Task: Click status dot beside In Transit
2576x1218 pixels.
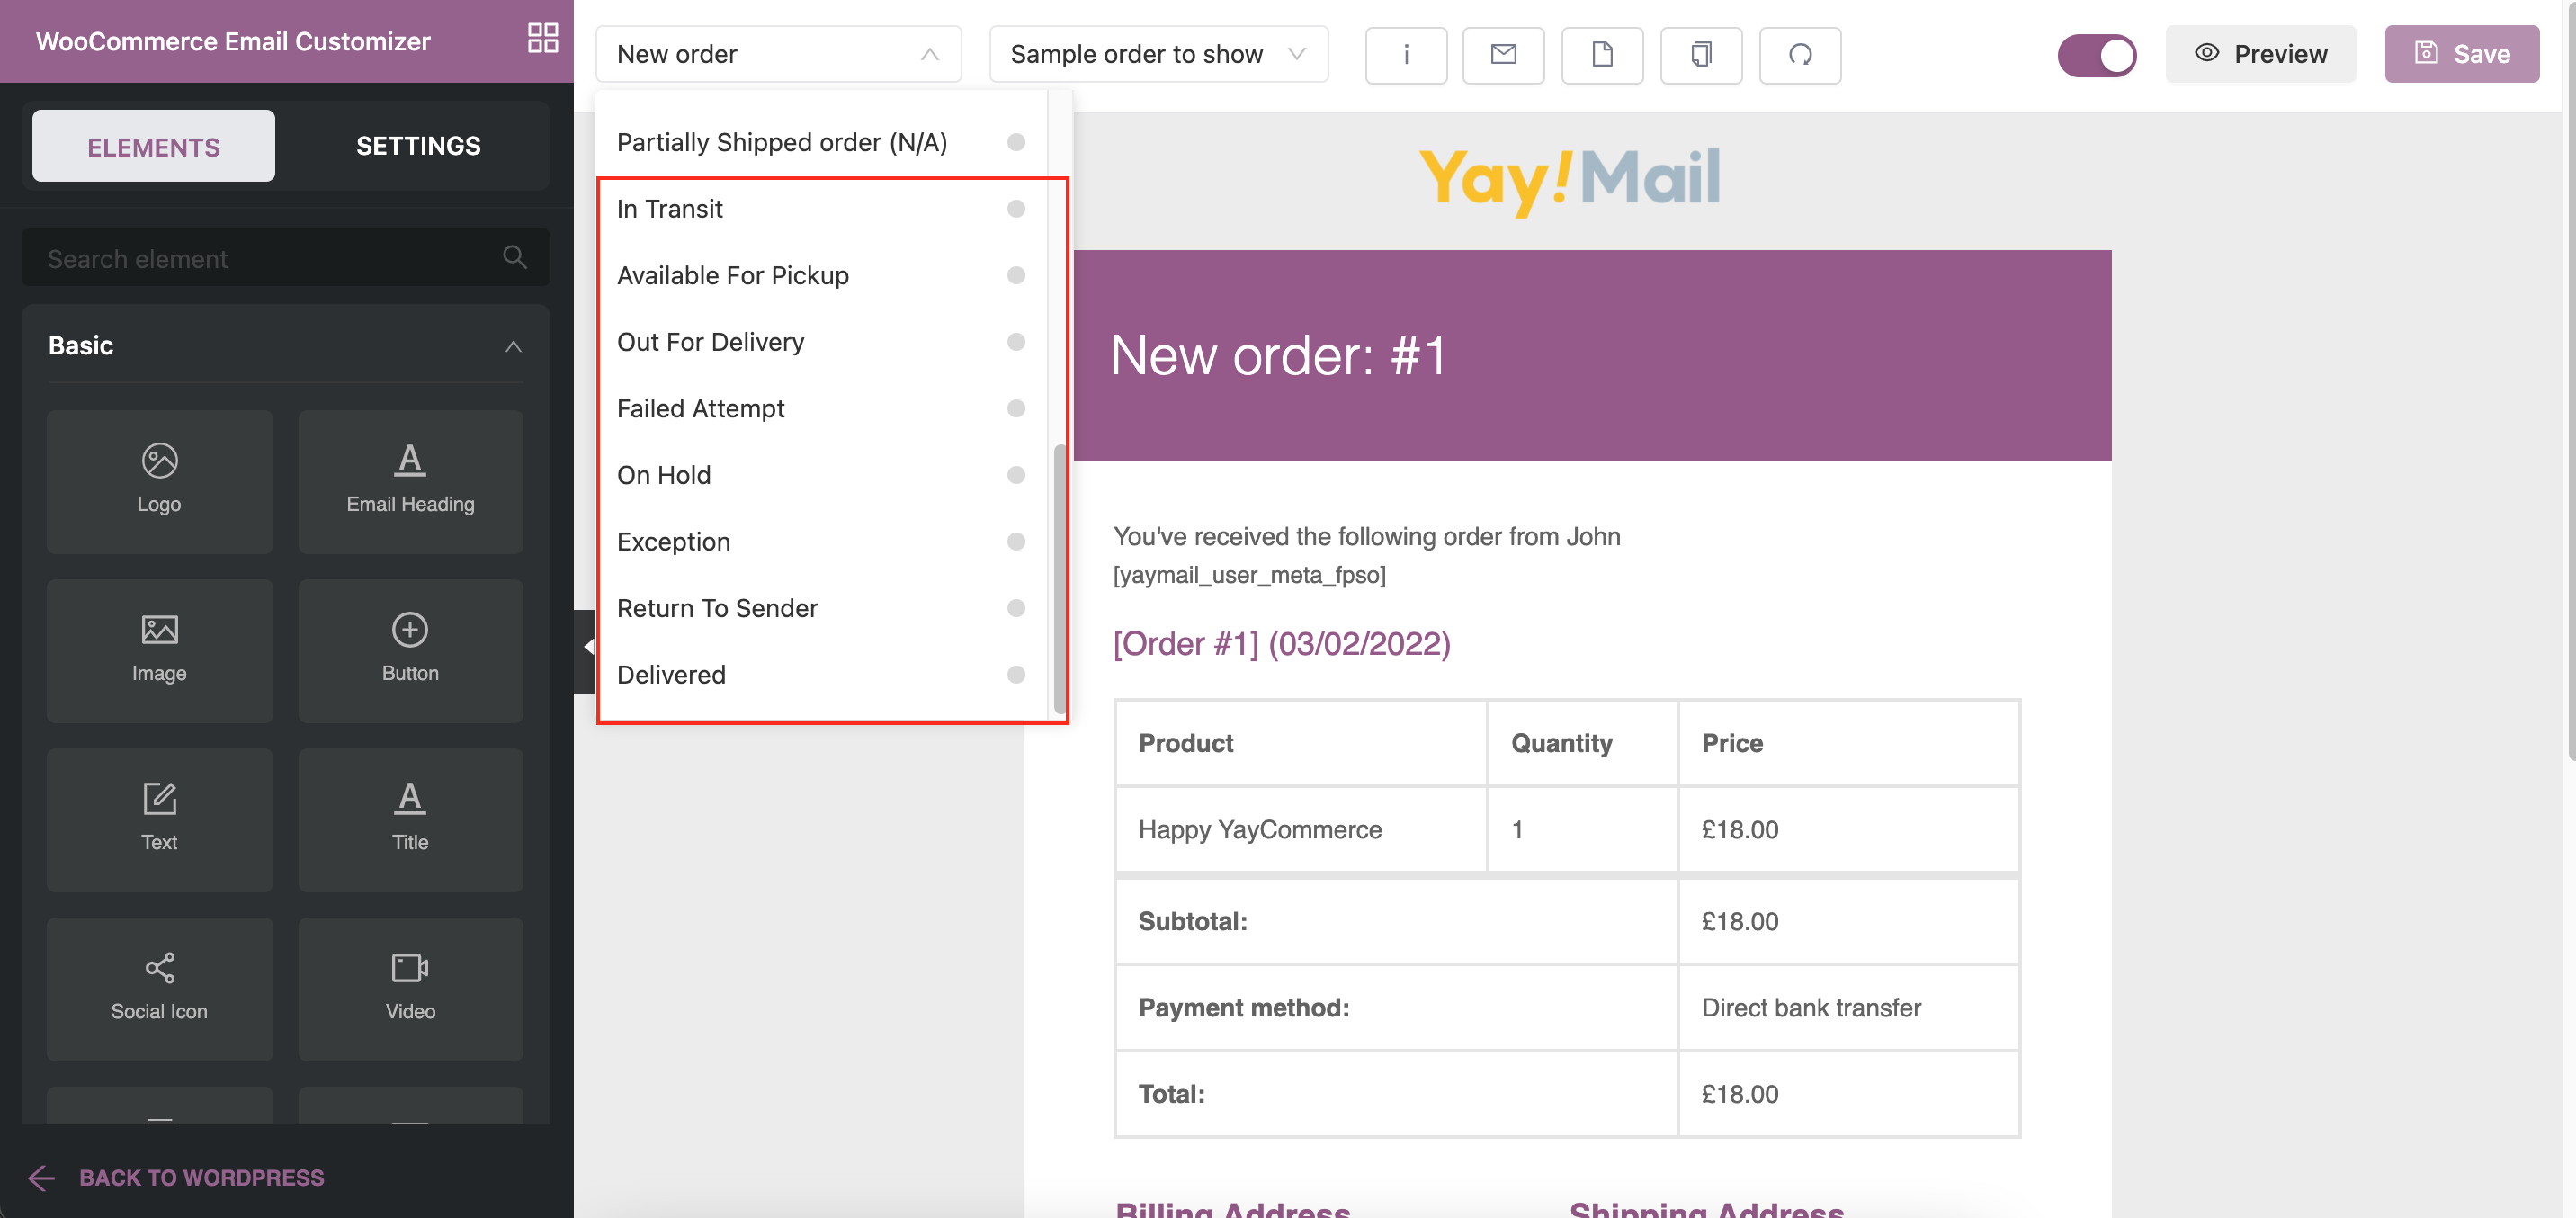Action: 1015,209
